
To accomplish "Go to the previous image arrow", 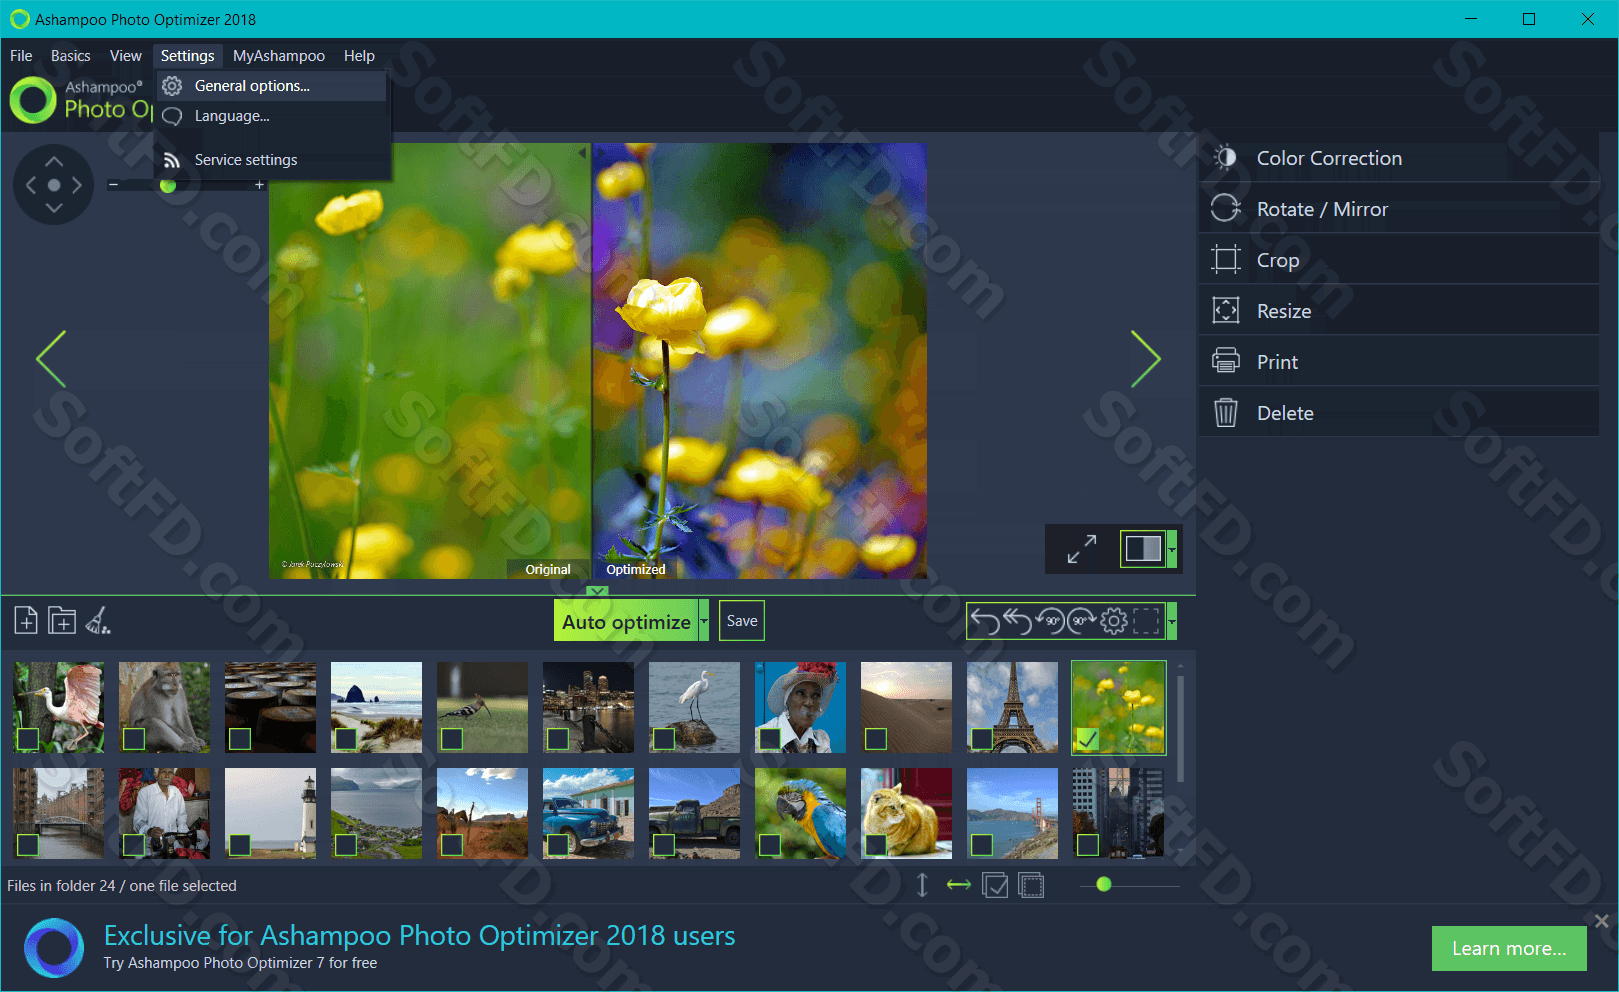I will coord(51,359).
